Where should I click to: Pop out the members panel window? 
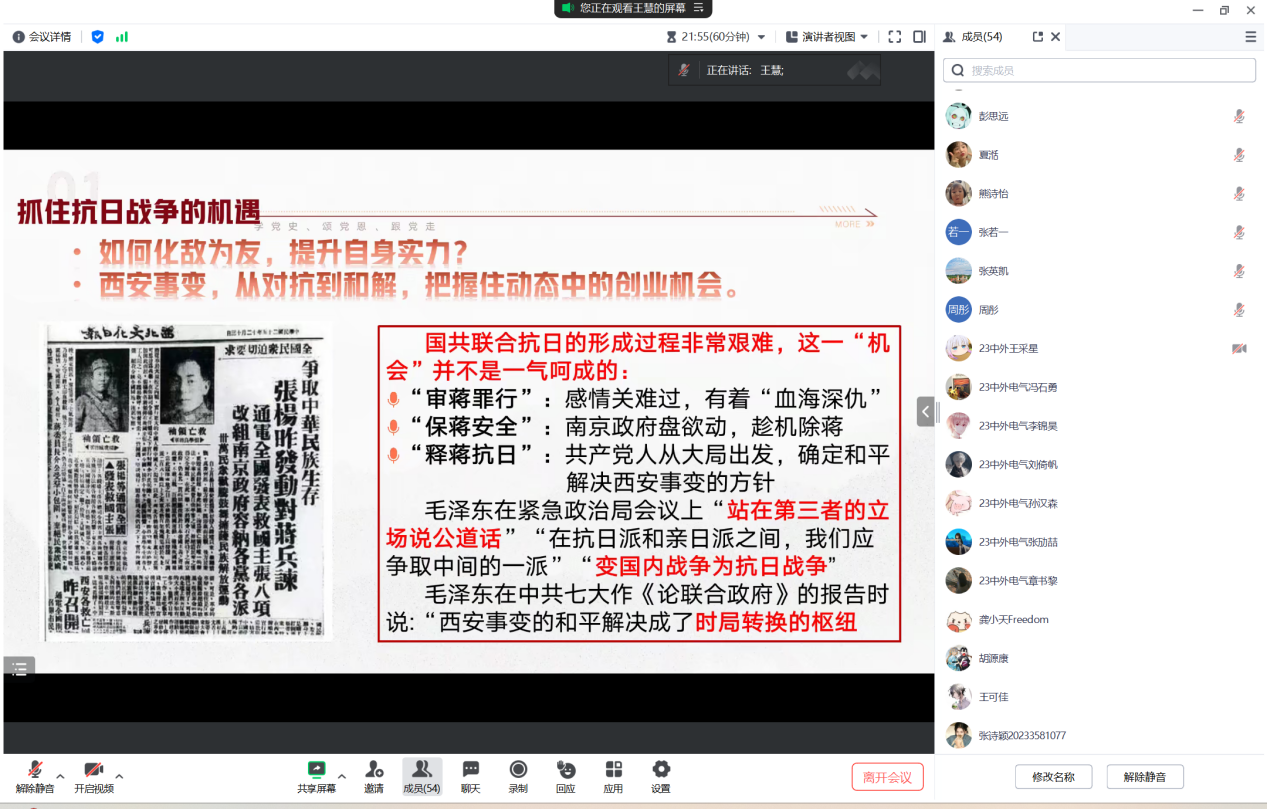(x=1037, y=37)
